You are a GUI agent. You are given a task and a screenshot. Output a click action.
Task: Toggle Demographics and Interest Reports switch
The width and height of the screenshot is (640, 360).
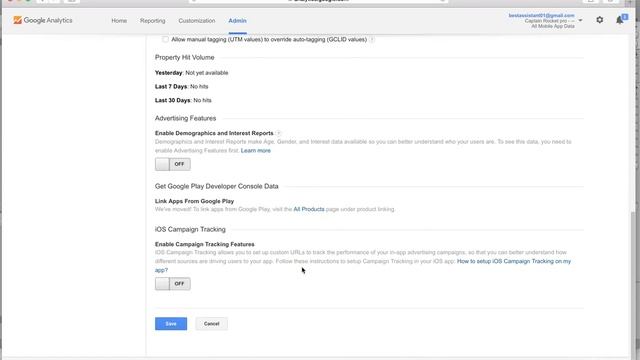pyautogui.click(x=173, y=164)
